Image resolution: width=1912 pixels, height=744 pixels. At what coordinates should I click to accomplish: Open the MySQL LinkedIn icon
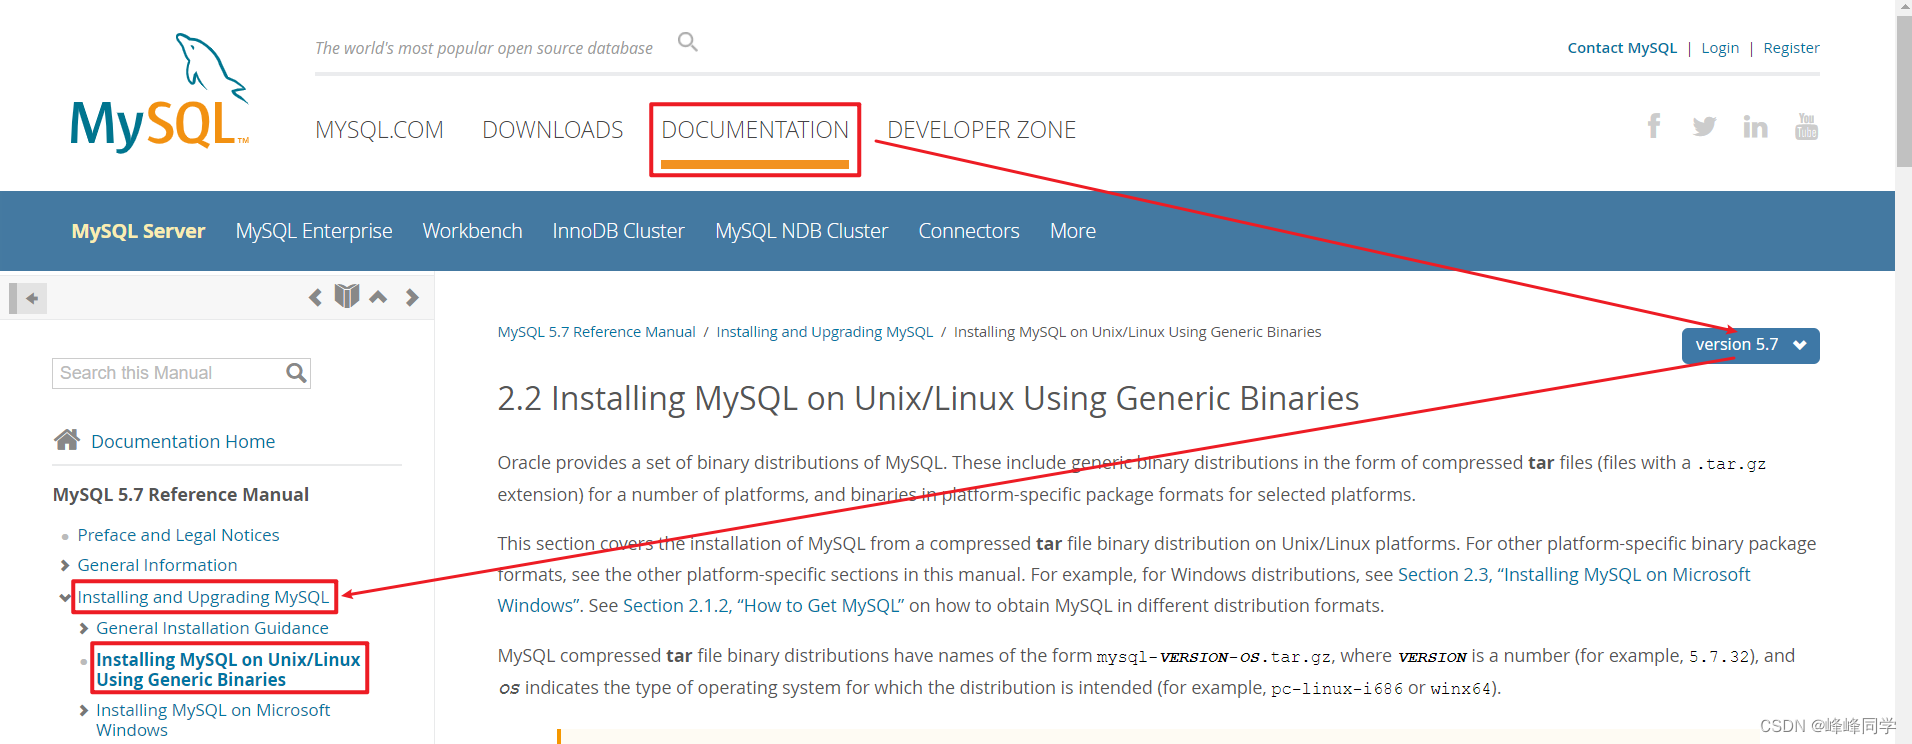click(x=1755, y=126)
